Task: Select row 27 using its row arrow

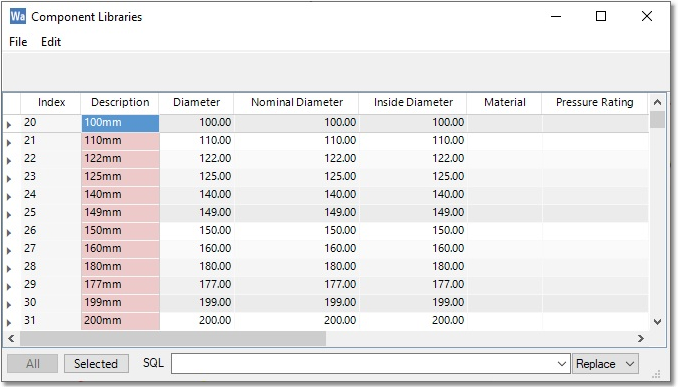Action: click(x=10, y=250)
